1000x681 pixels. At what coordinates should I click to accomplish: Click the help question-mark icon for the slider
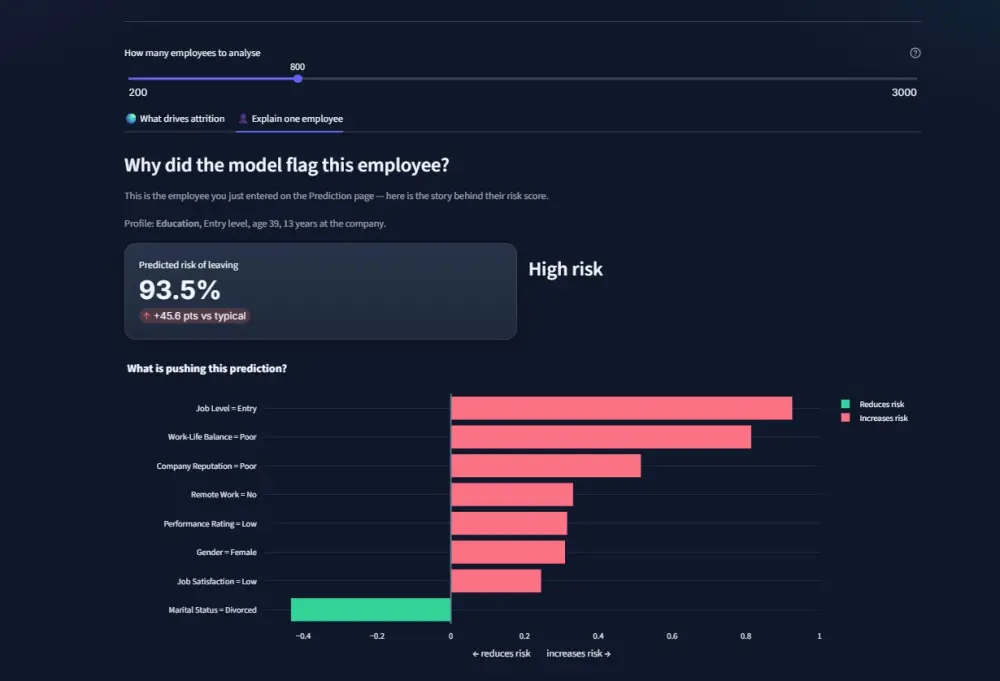click(915, 53)
